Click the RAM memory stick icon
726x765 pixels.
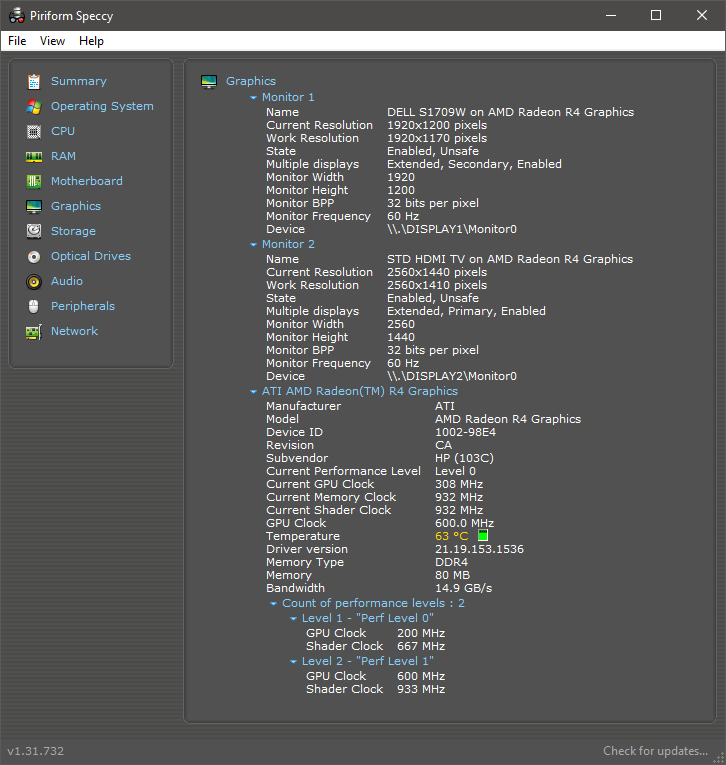click(34, 157)
